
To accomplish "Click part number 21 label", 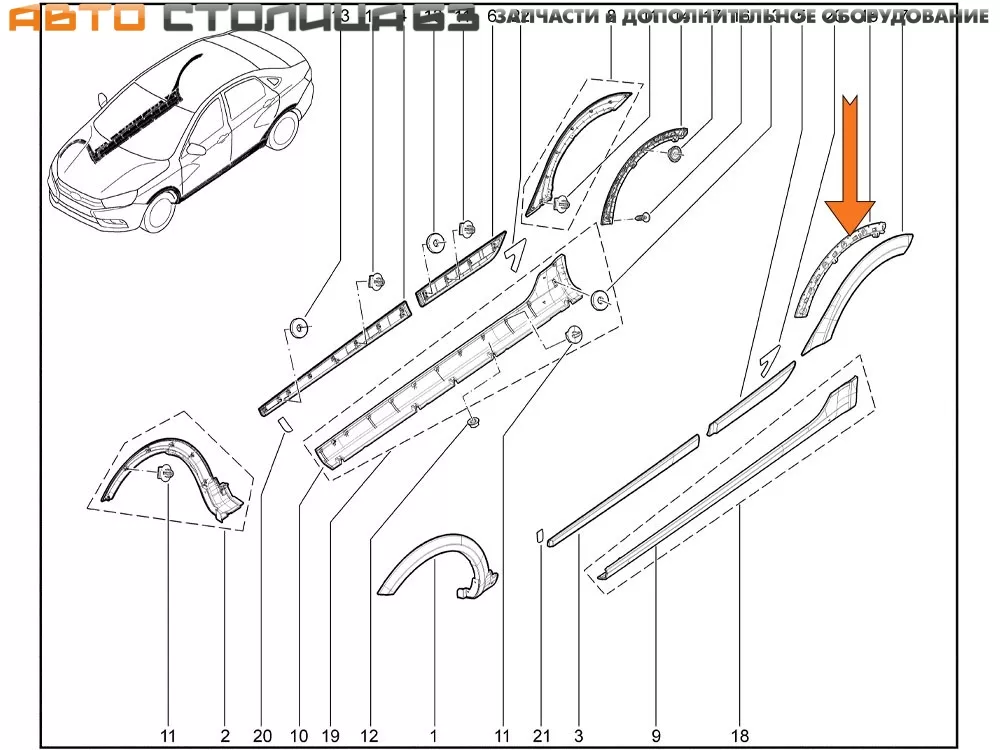I will pyautogui.click(x=540, y=736).
